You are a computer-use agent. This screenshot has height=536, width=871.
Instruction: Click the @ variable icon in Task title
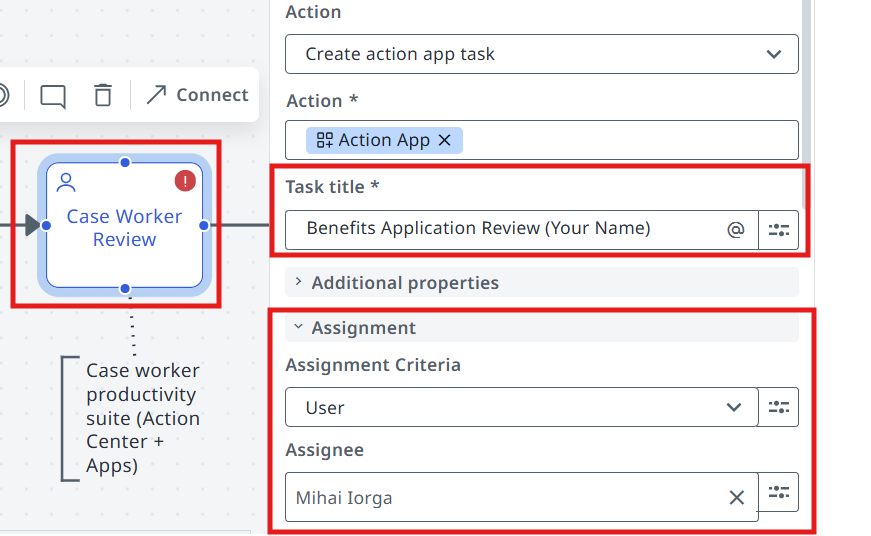click(735, 229)
